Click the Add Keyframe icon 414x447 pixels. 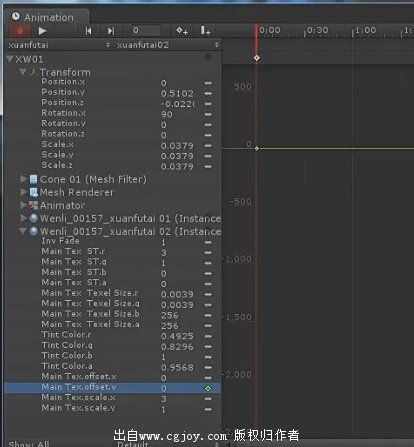point(182,31)
